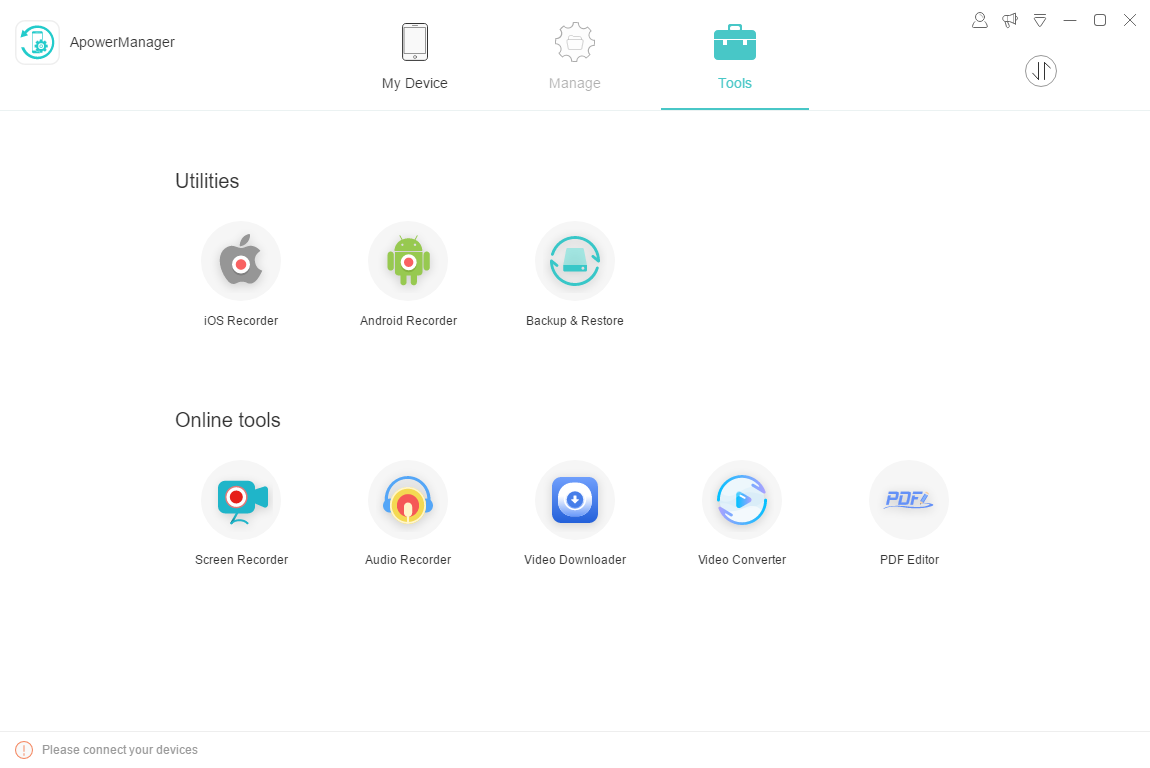Image resolution: width=1150 pixels, height=768 pixels.
Task: Click the ApowerManager logo
Action: (x=37, y=42)
